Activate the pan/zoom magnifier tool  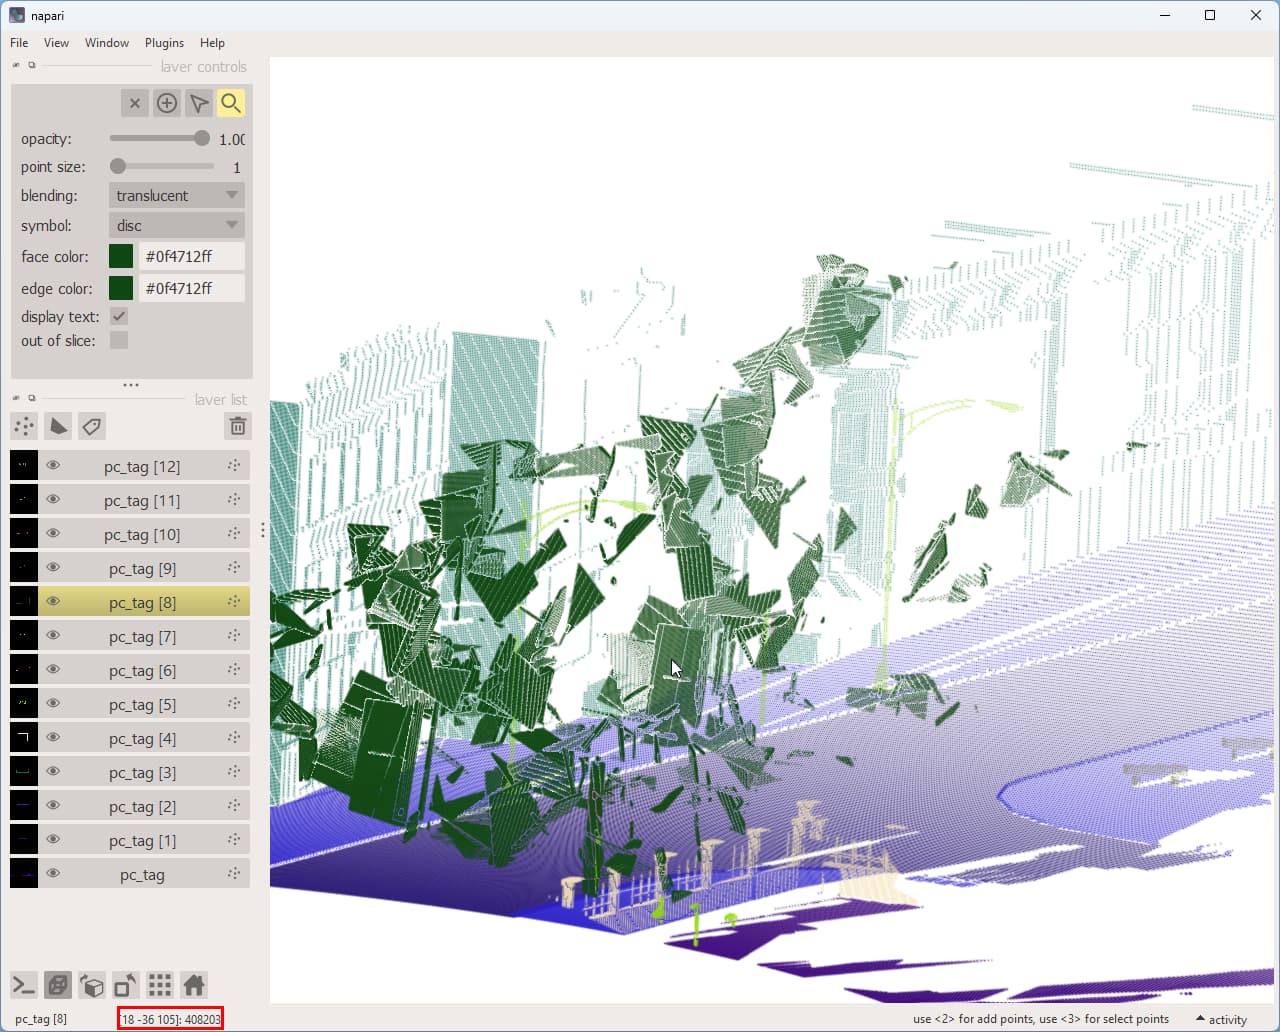(231, 102)
